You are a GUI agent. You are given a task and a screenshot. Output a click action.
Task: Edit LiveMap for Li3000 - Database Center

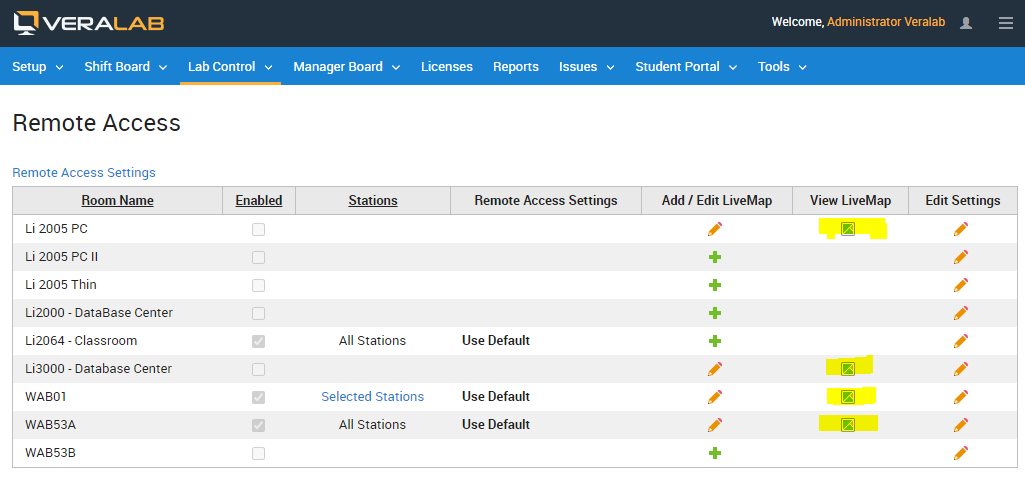point(715,369)
